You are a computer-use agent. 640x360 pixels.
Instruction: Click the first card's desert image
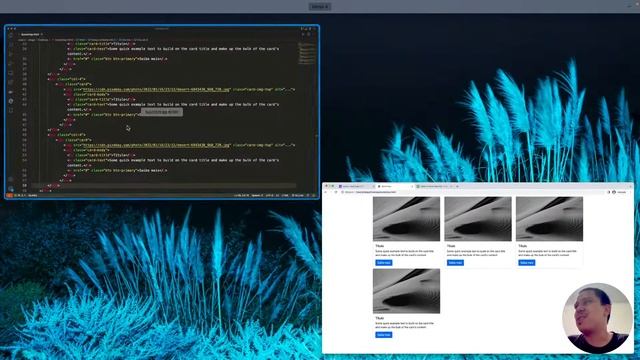(407, 219)
